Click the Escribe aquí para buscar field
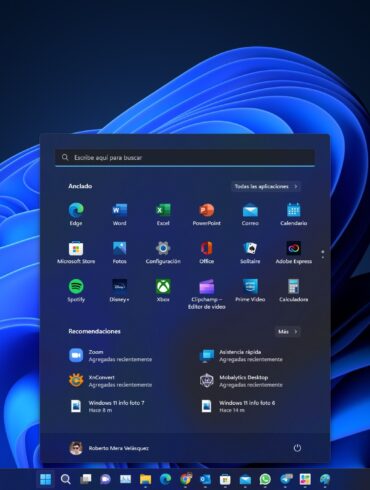This screenshot has width=370, height=490. (185, 157)
